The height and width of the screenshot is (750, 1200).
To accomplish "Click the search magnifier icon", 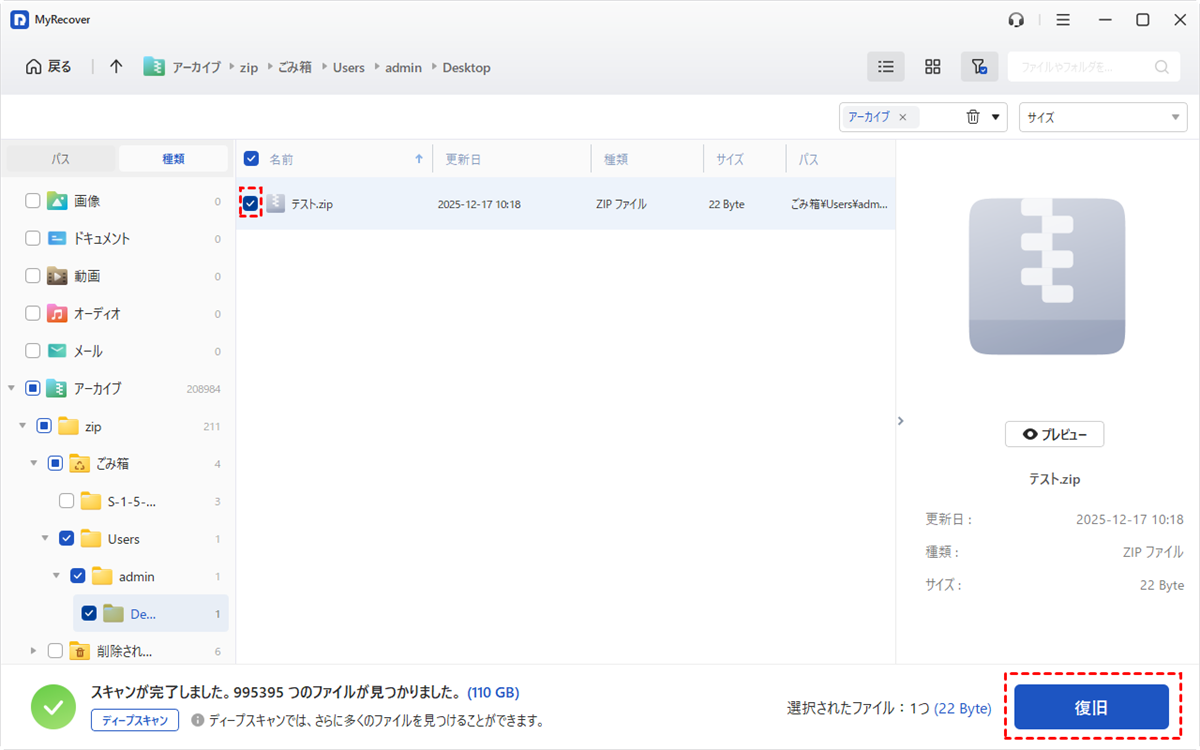I will [x=1161, y=67].
